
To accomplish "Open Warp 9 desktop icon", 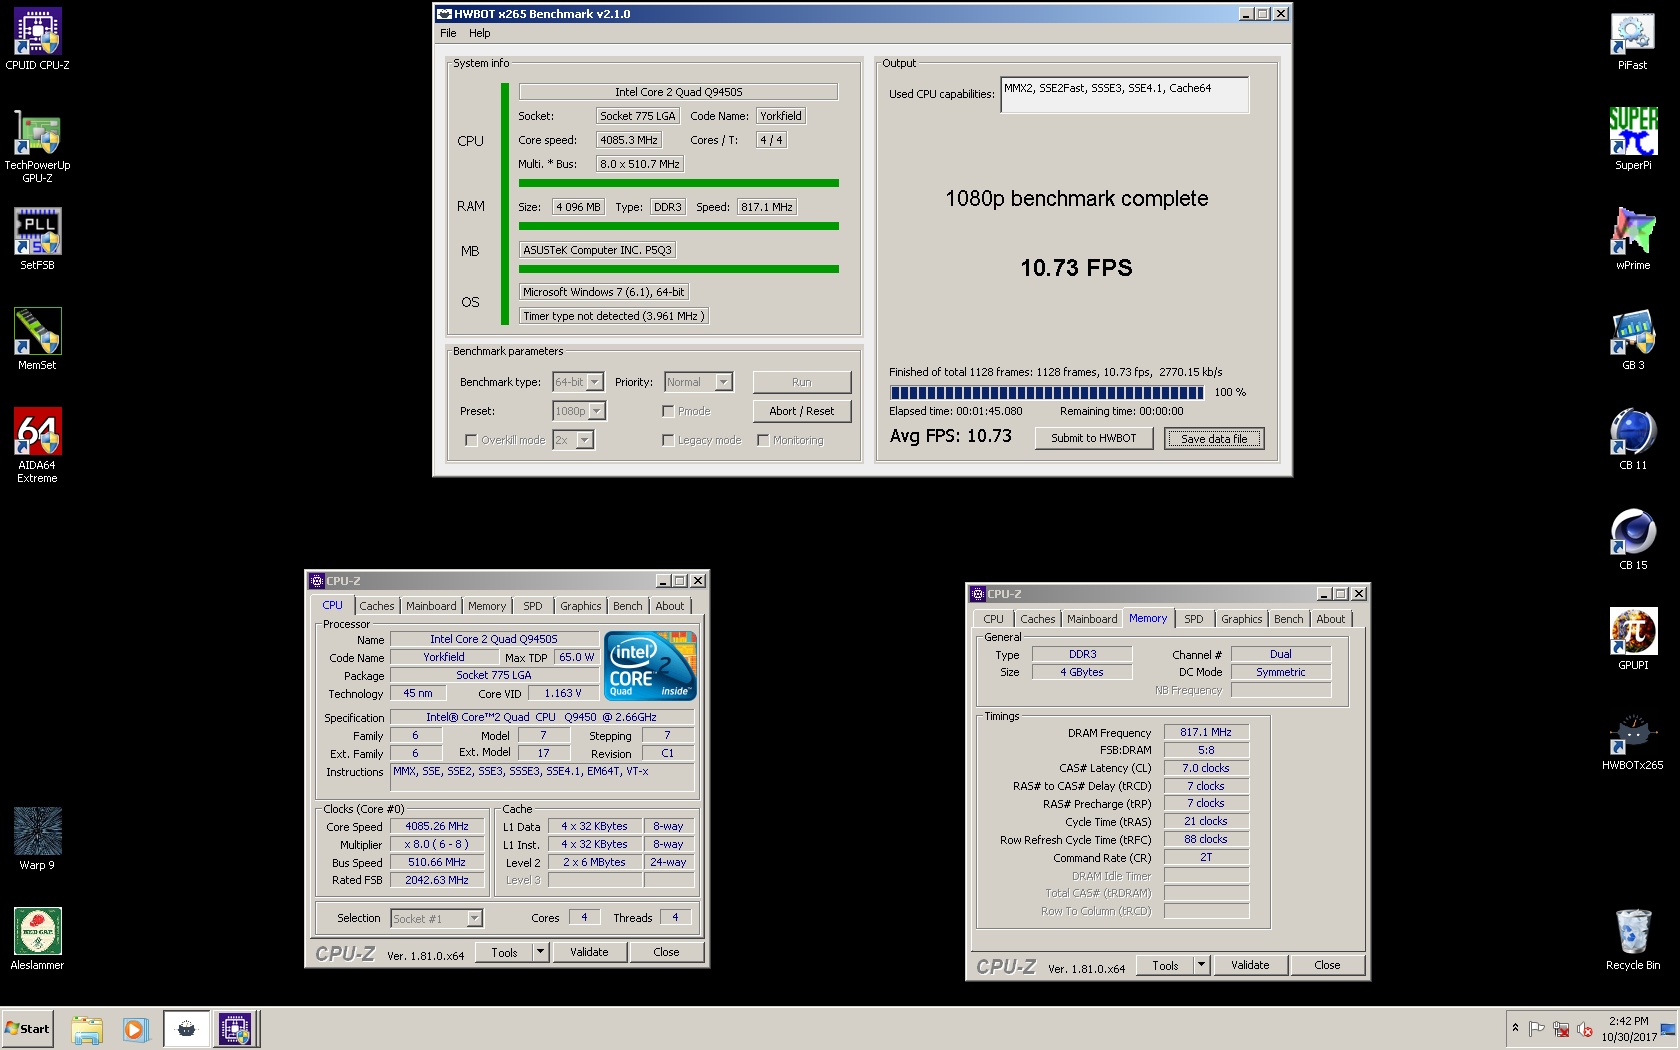I will (37, 840).
